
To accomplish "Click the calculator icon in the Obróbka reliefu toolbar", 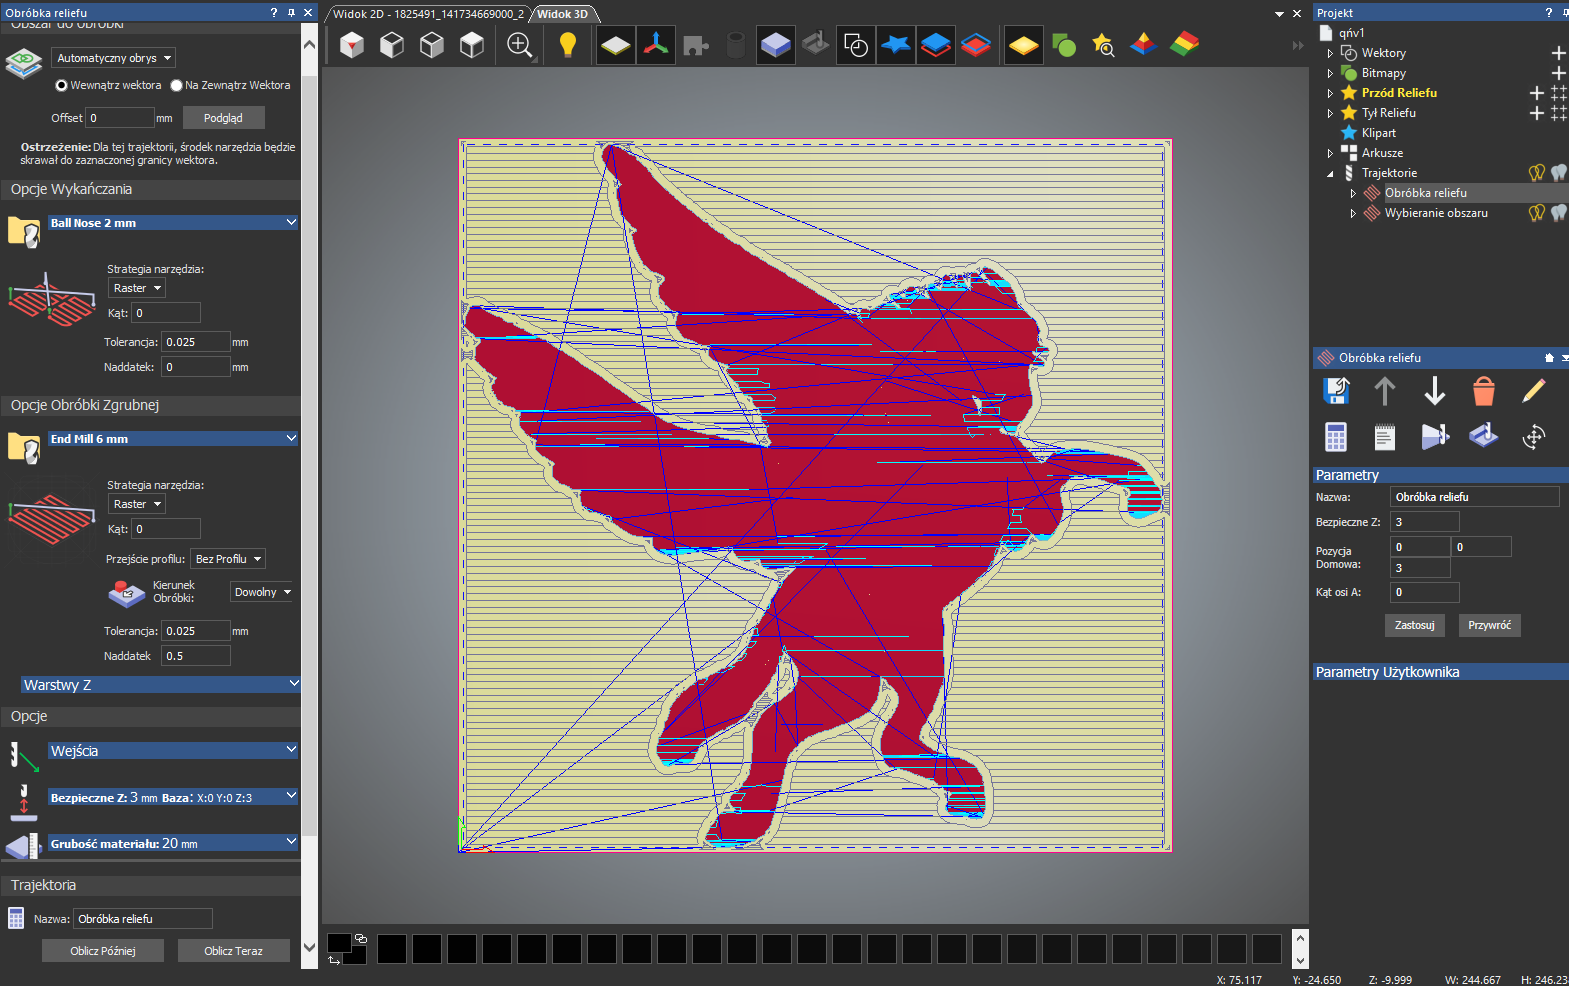I will click(x=1336, y=437).
